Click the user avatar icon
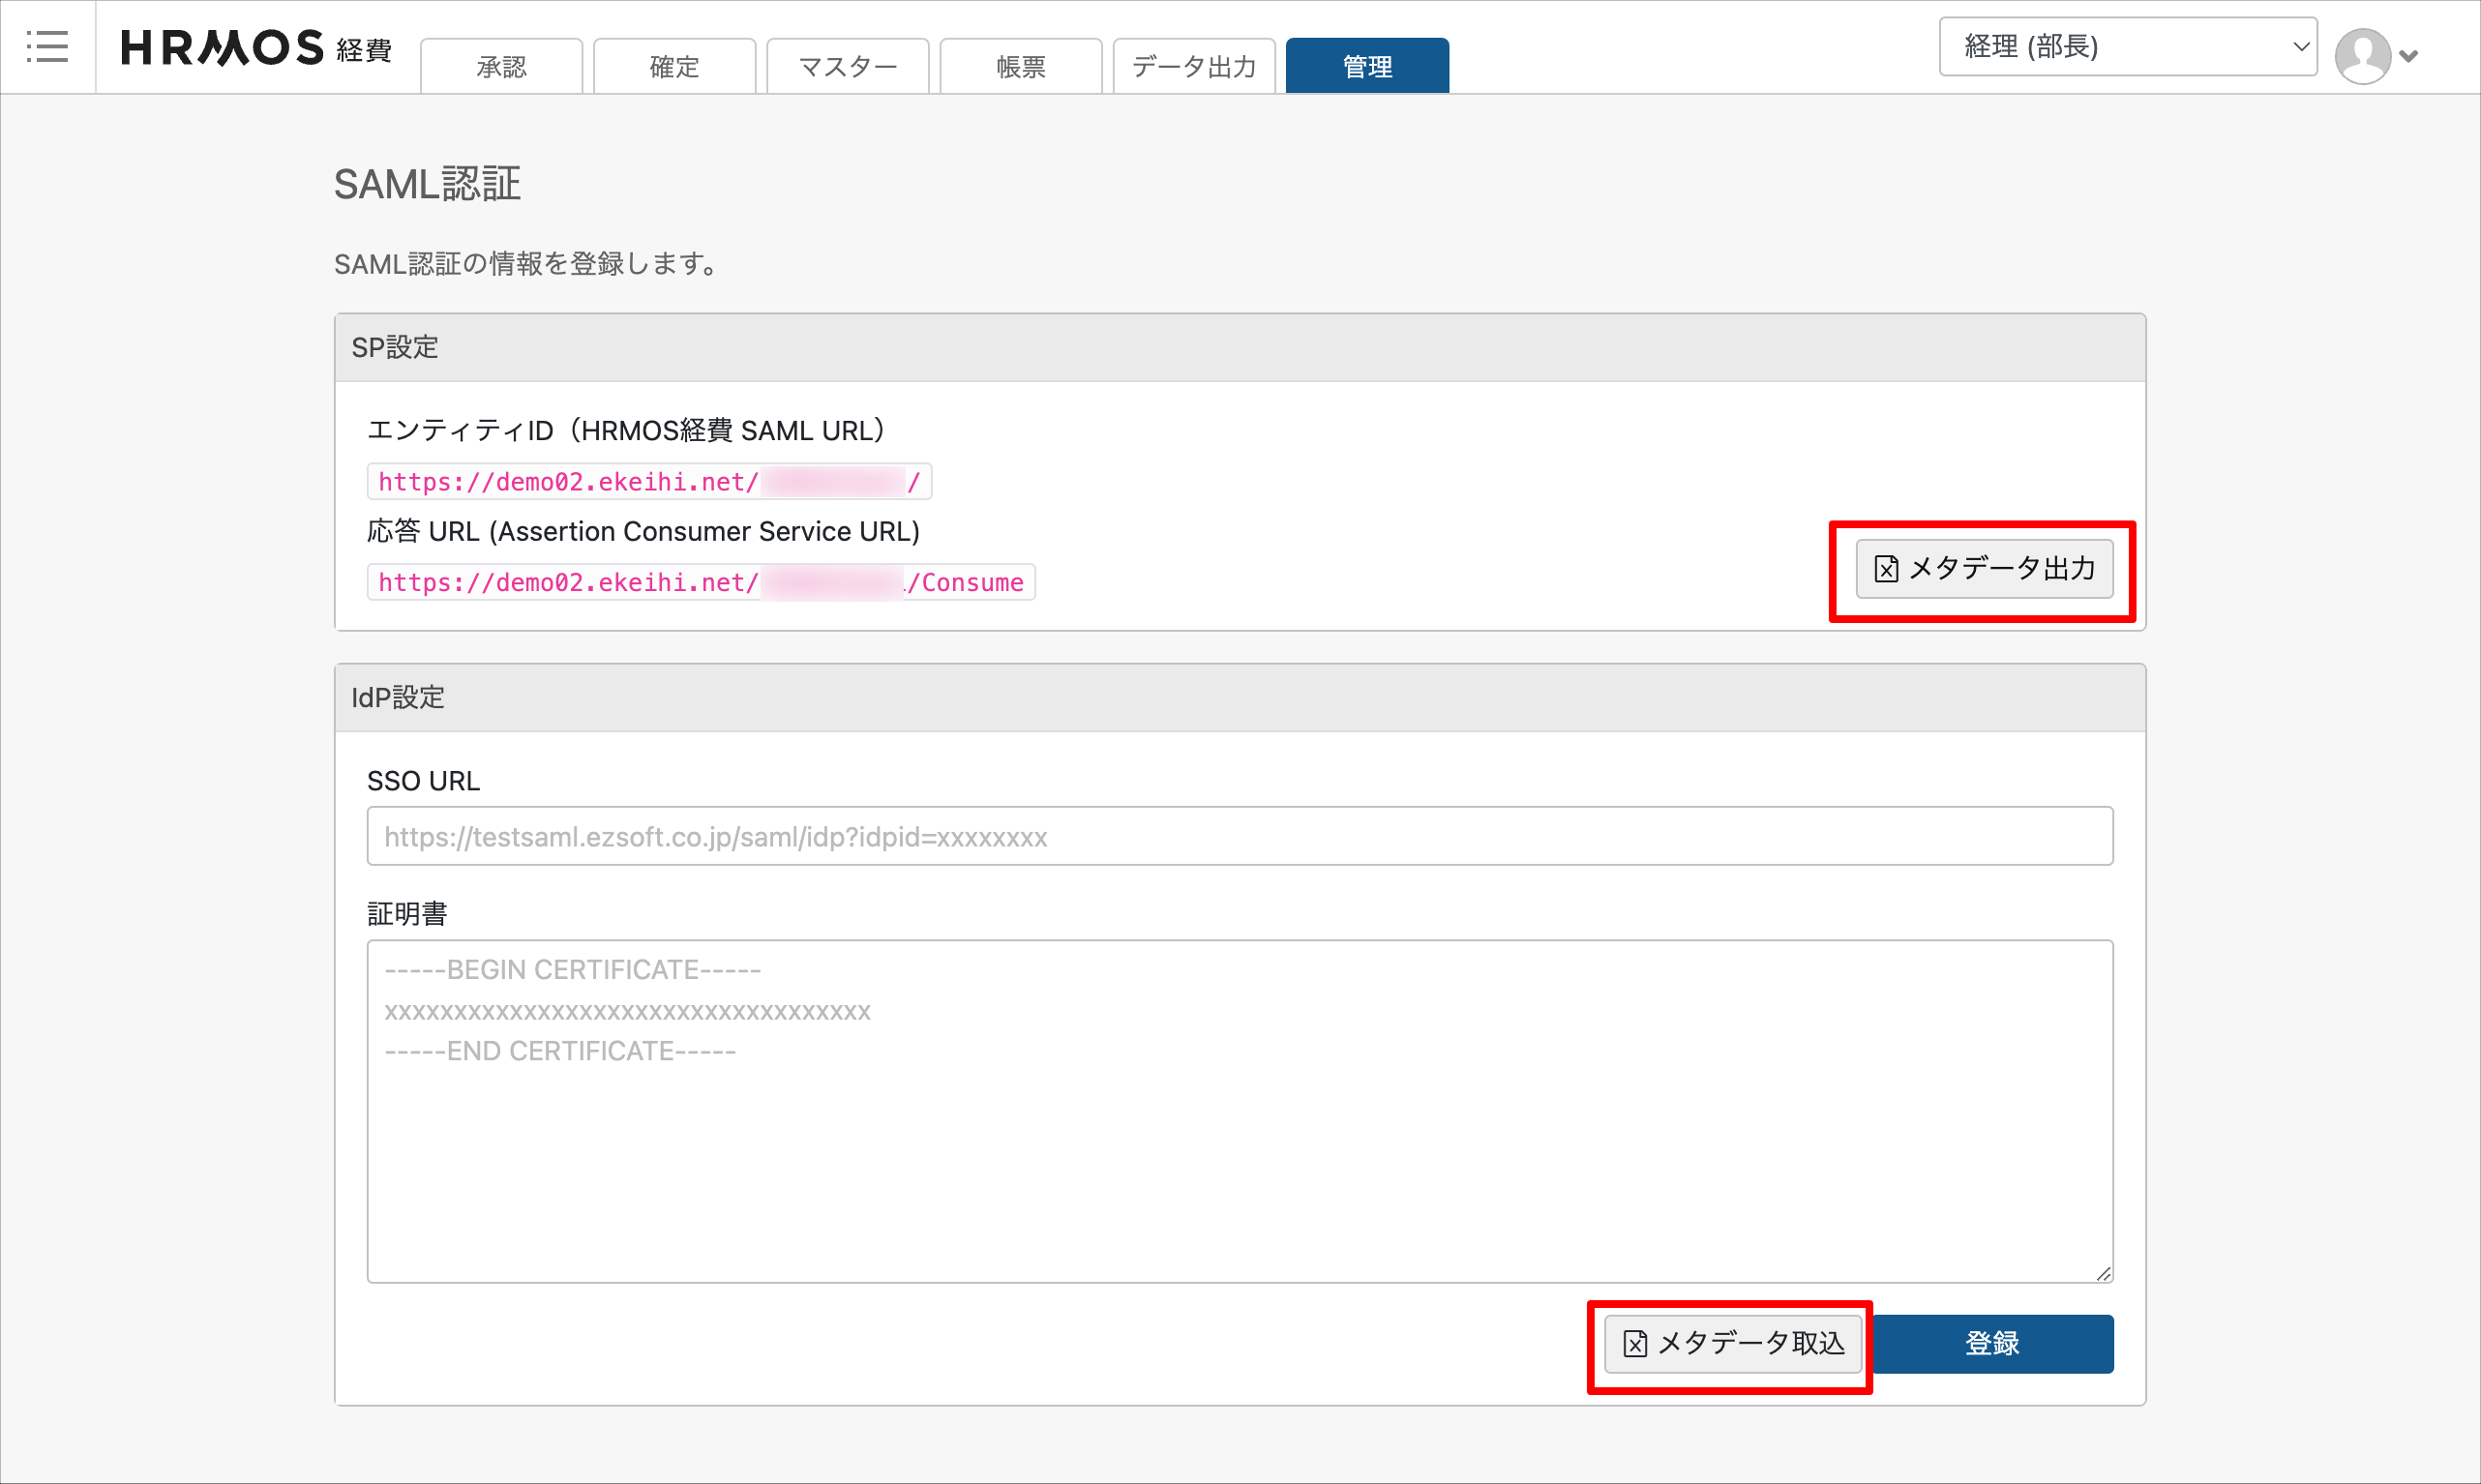2481x1484 pixels. [x=2361, y=56]
